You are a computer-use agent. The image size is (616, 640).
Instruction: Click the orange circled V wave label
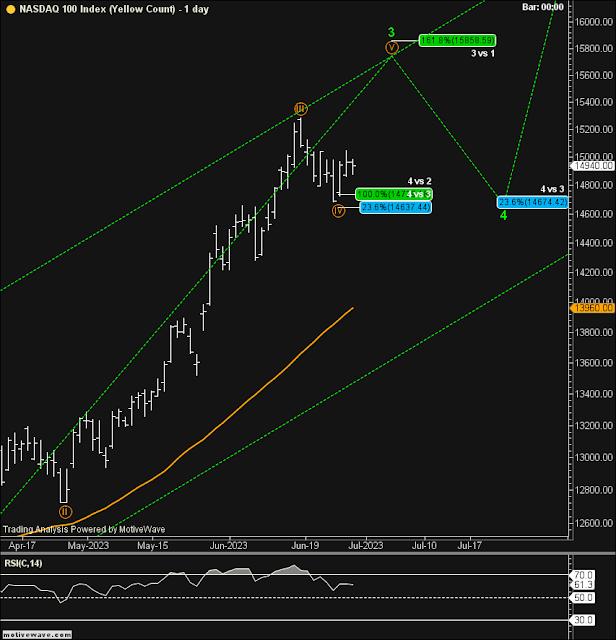pos(391,48)
